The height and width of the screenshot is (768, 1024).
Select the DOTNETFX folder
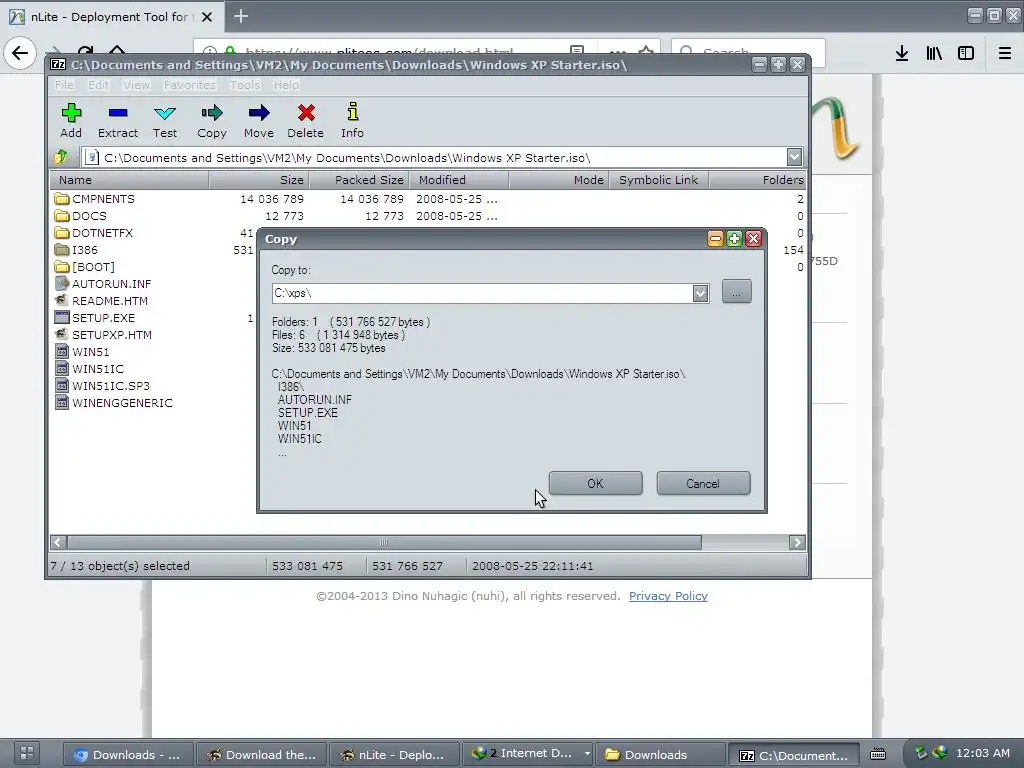[94, 232]
